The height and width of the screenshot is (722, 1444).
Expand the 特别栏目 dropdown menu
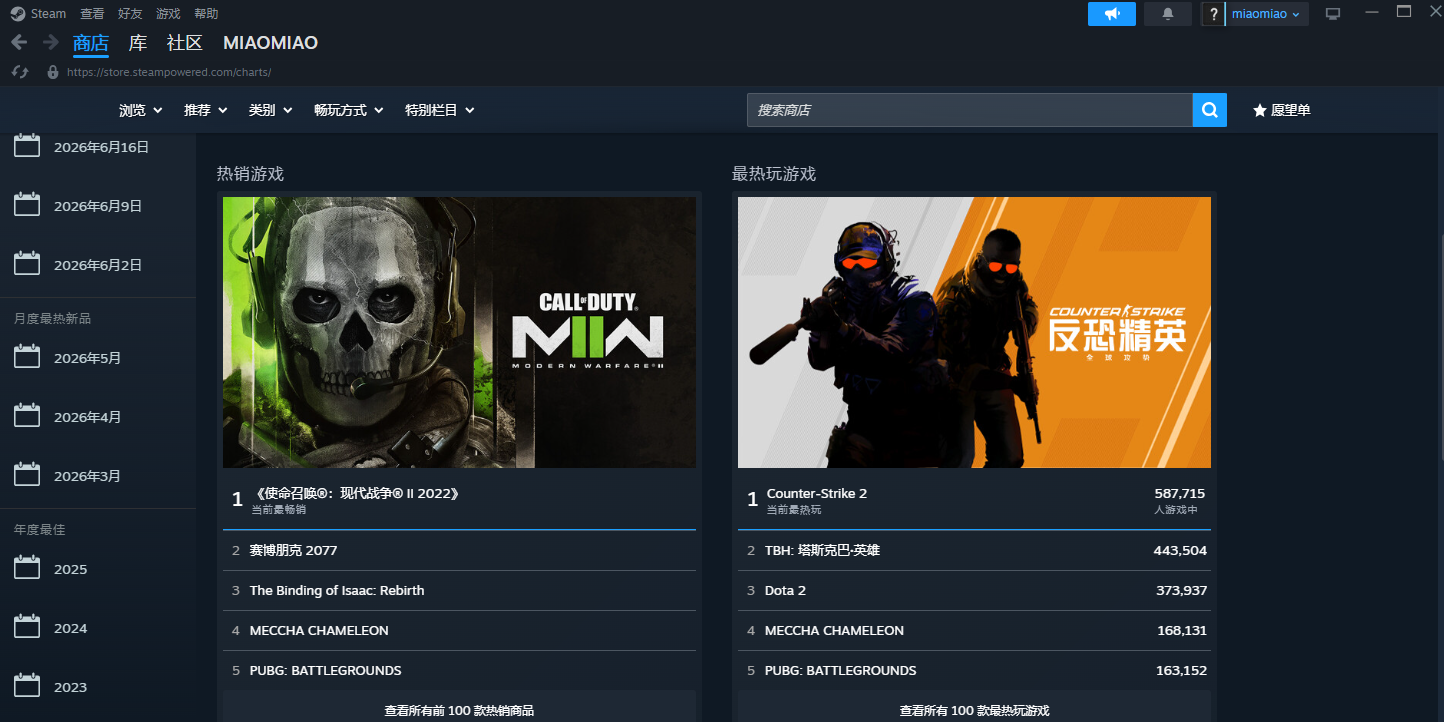439,110
